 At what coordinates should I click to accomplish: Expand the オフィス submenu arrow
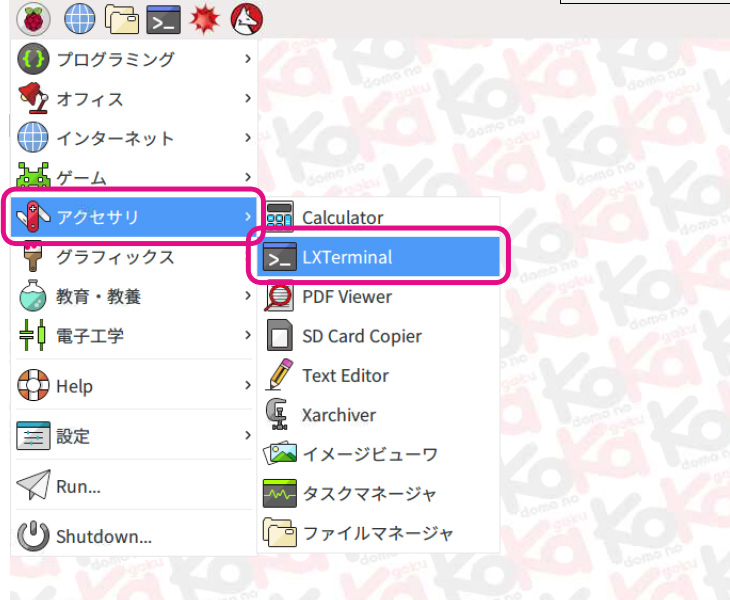coord(248,98)
